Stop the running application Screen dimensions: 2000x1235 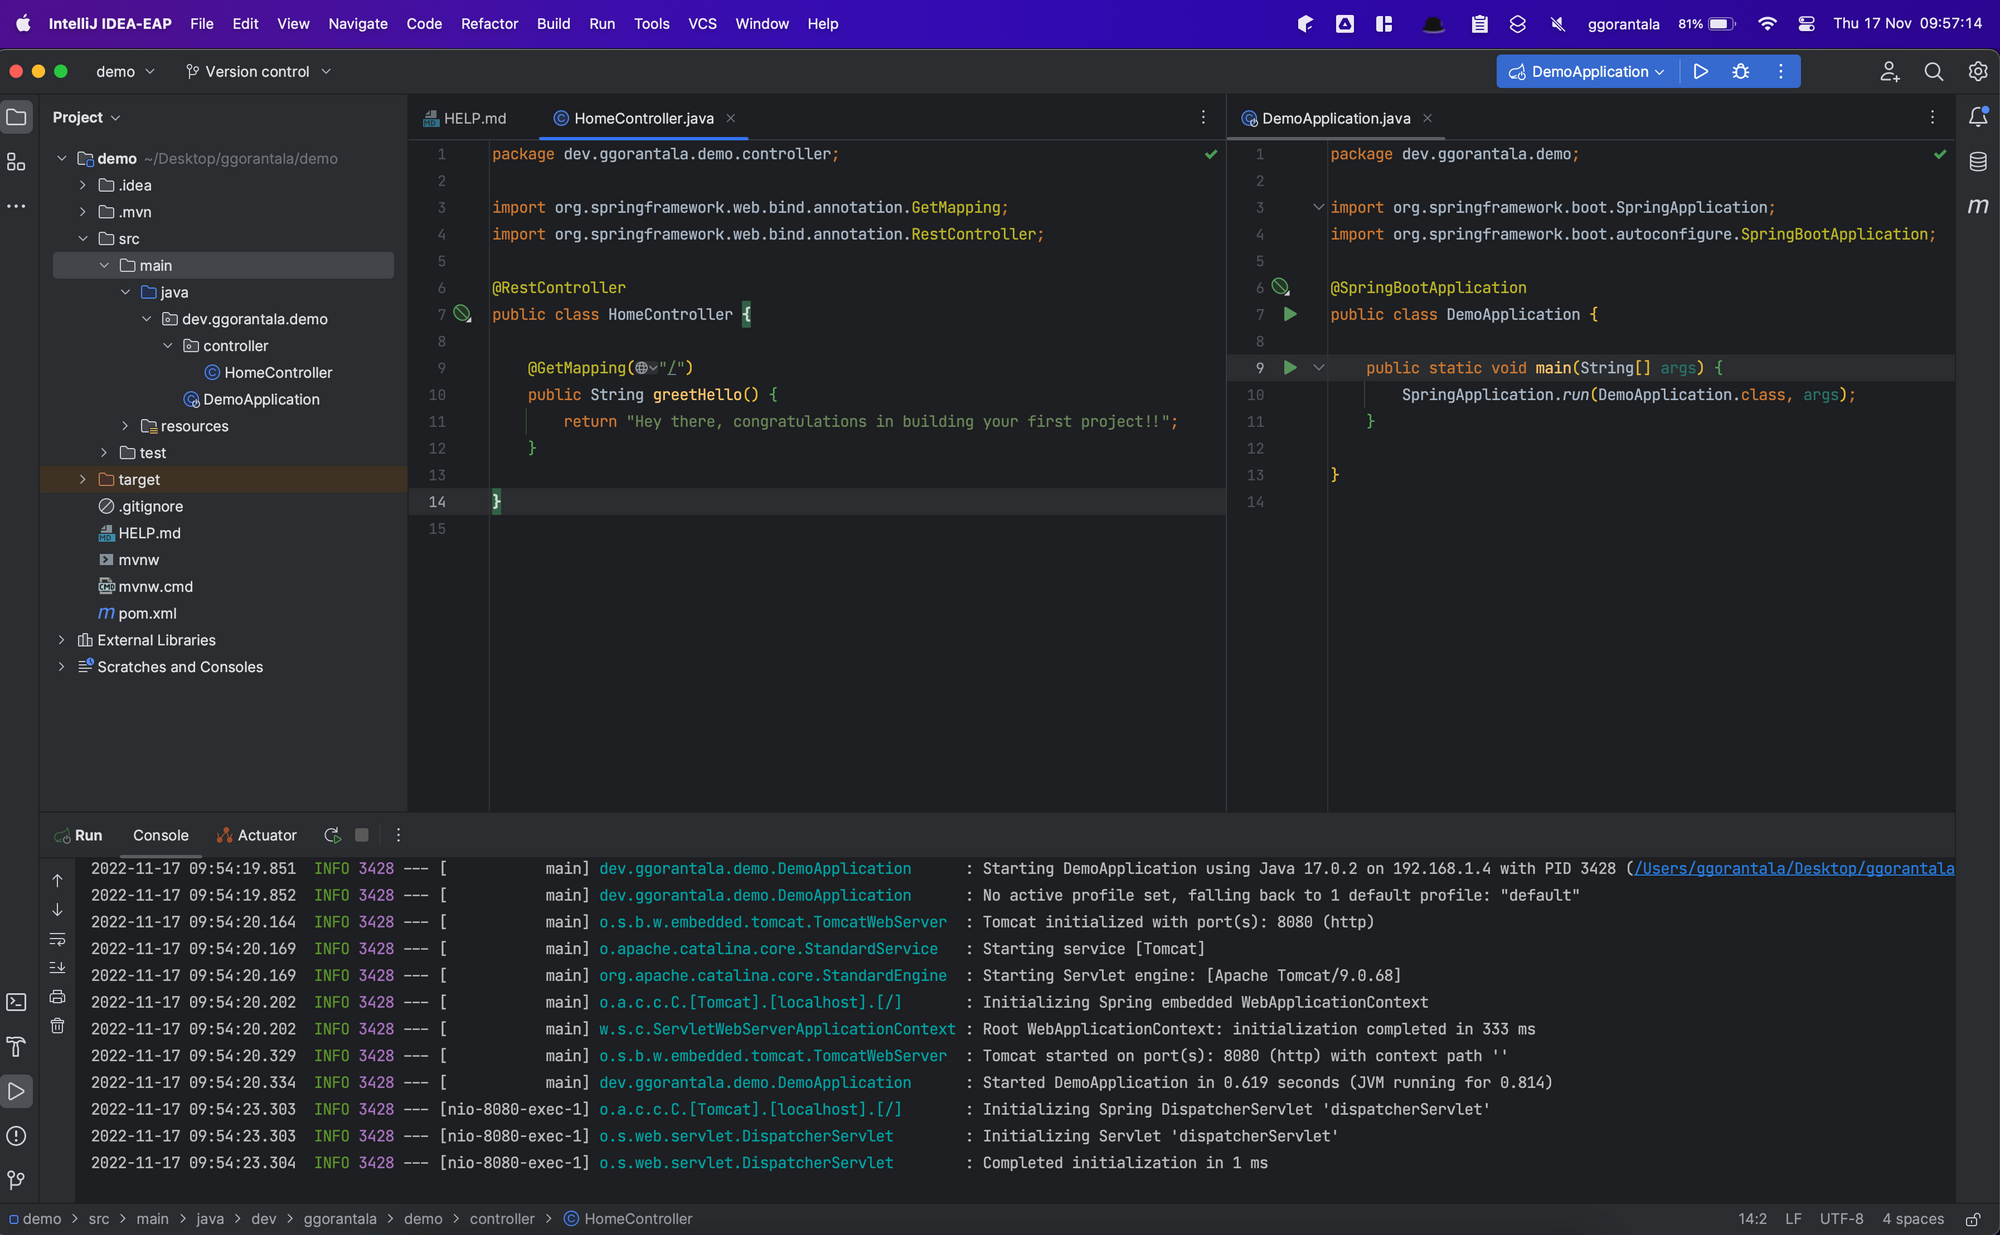(361, 834)
